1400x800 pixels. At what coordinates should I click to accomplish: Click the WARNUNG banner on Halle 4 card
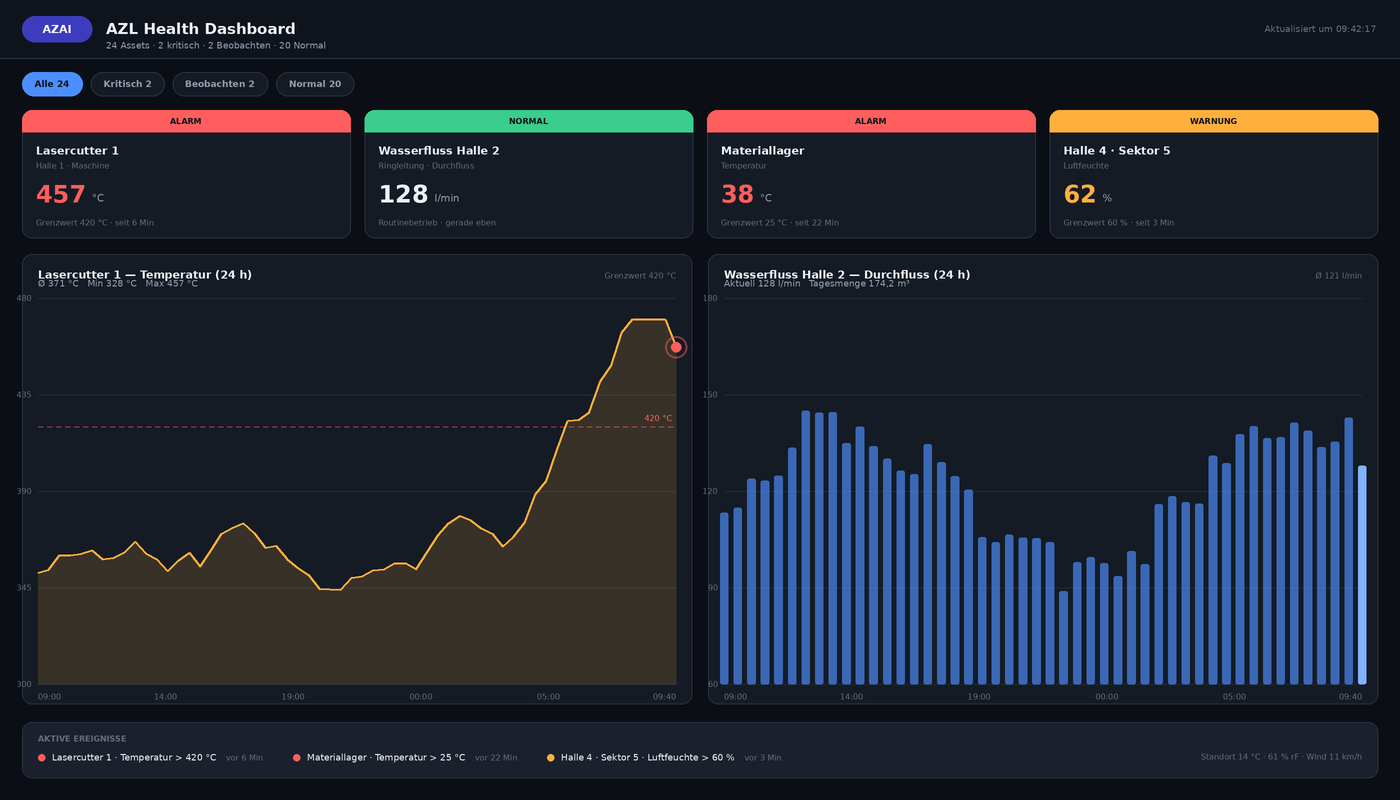(1213, 121)
